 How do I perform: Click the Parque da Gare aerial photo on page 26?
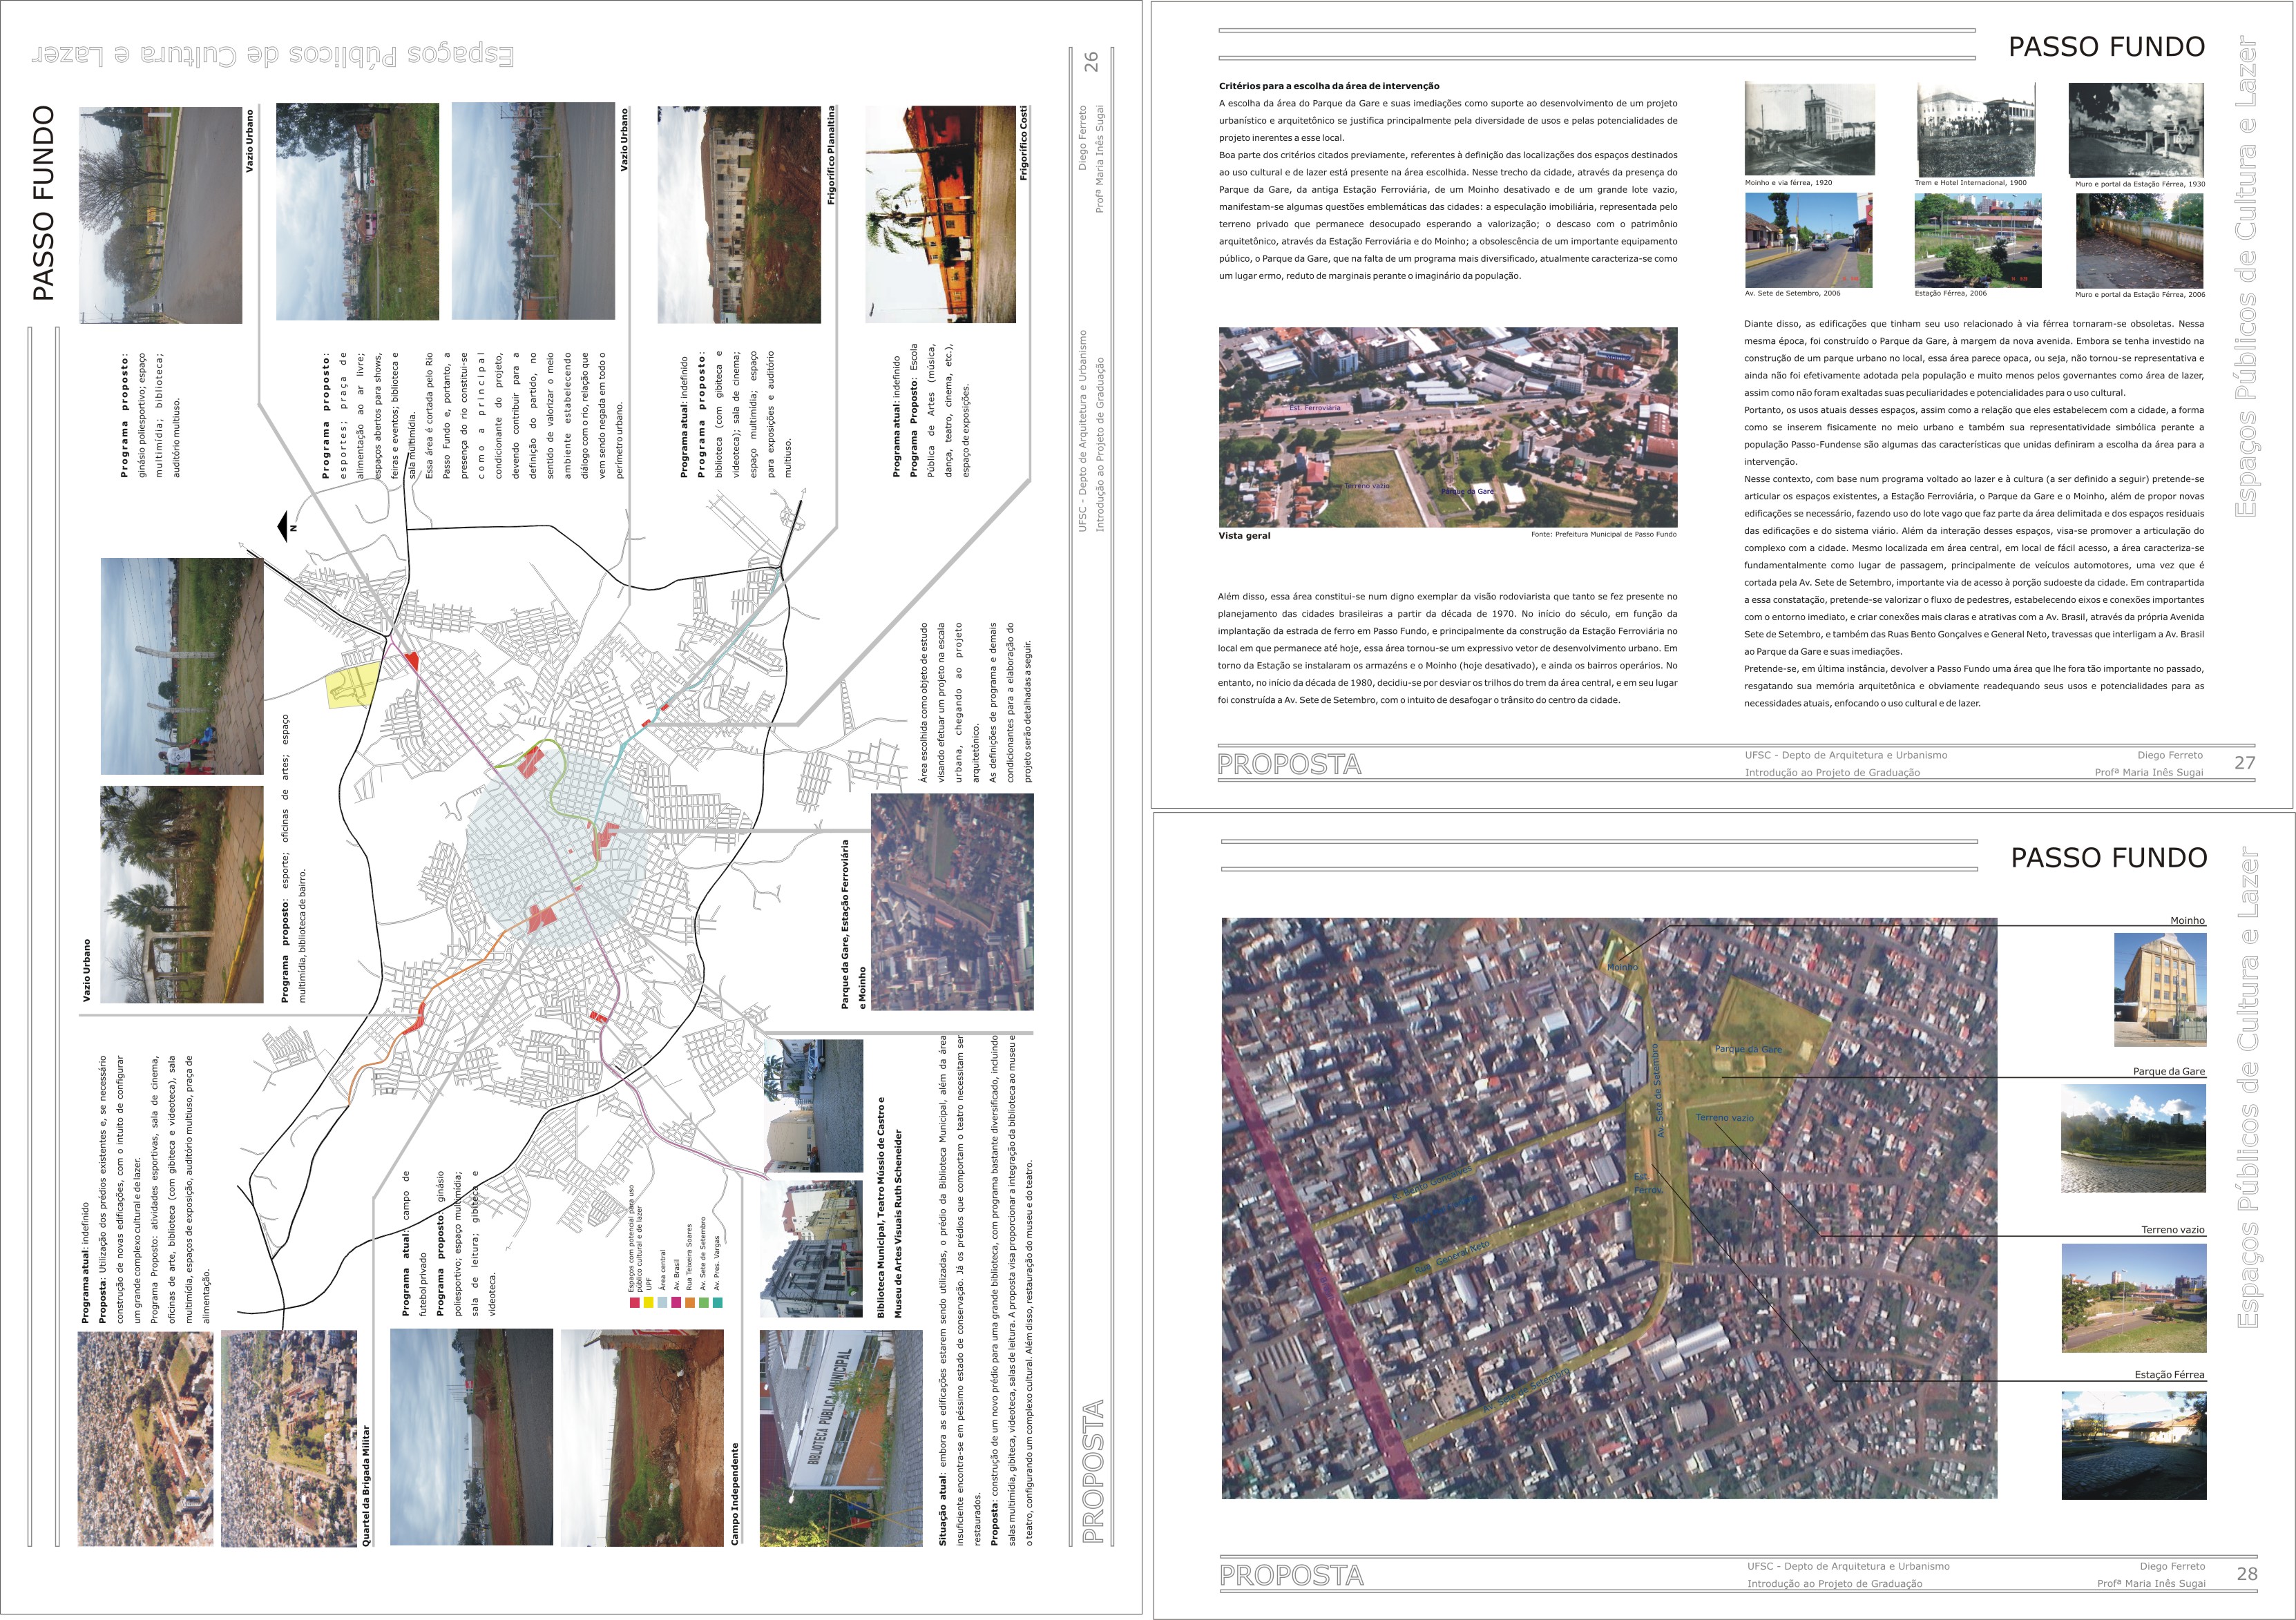(952, 901)
